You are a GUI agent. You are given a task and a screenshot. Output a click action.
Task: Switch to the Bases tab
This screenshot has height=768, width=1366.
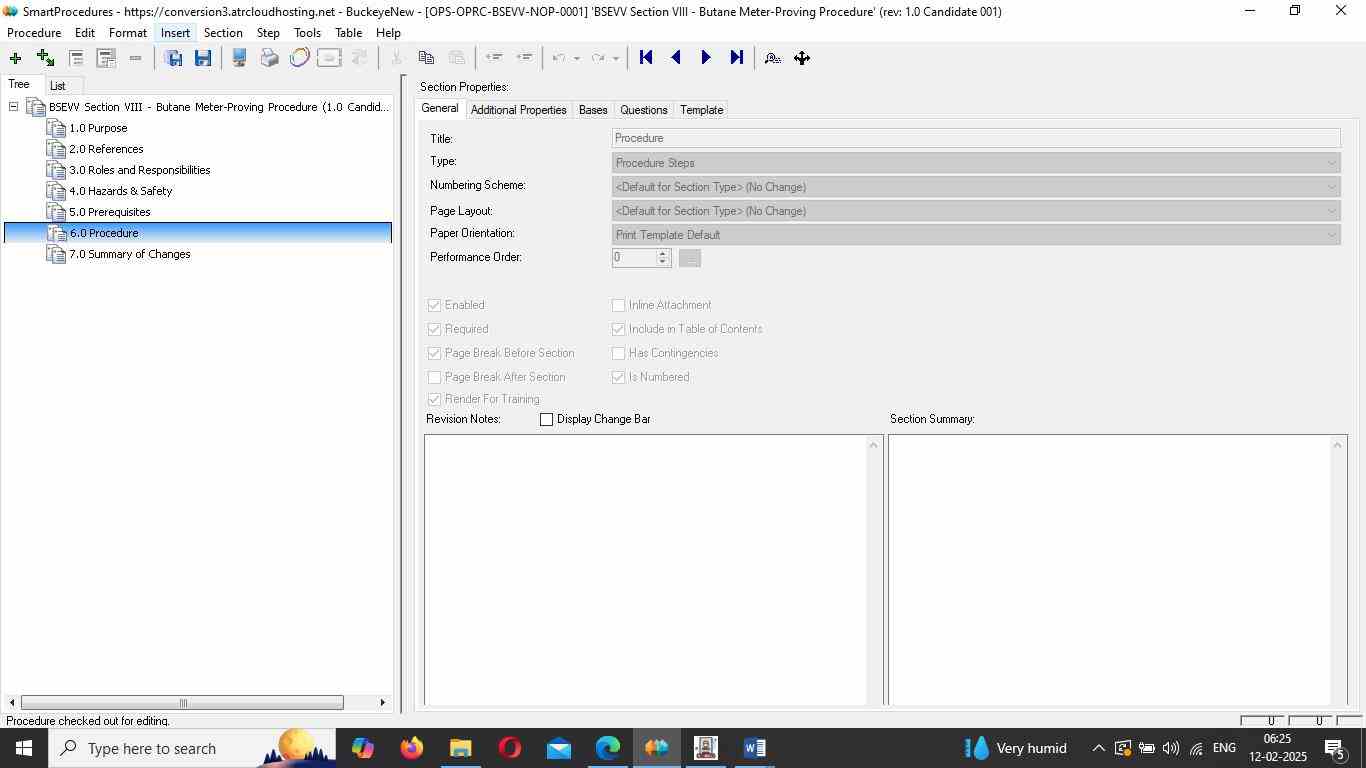593,110
